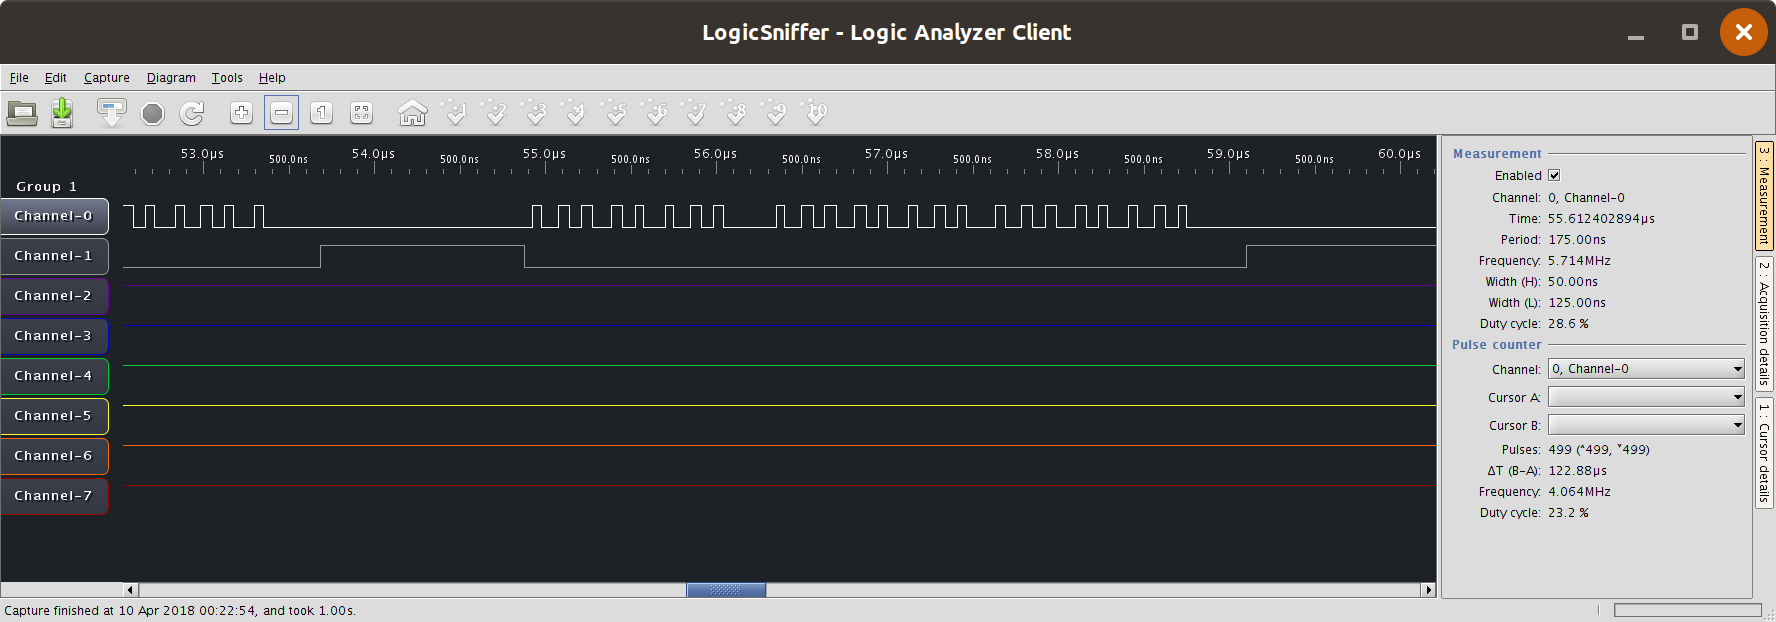Screen dimensions: 1776x622
Task: Expand the Cursor A dropdown
Action: 1646,397
